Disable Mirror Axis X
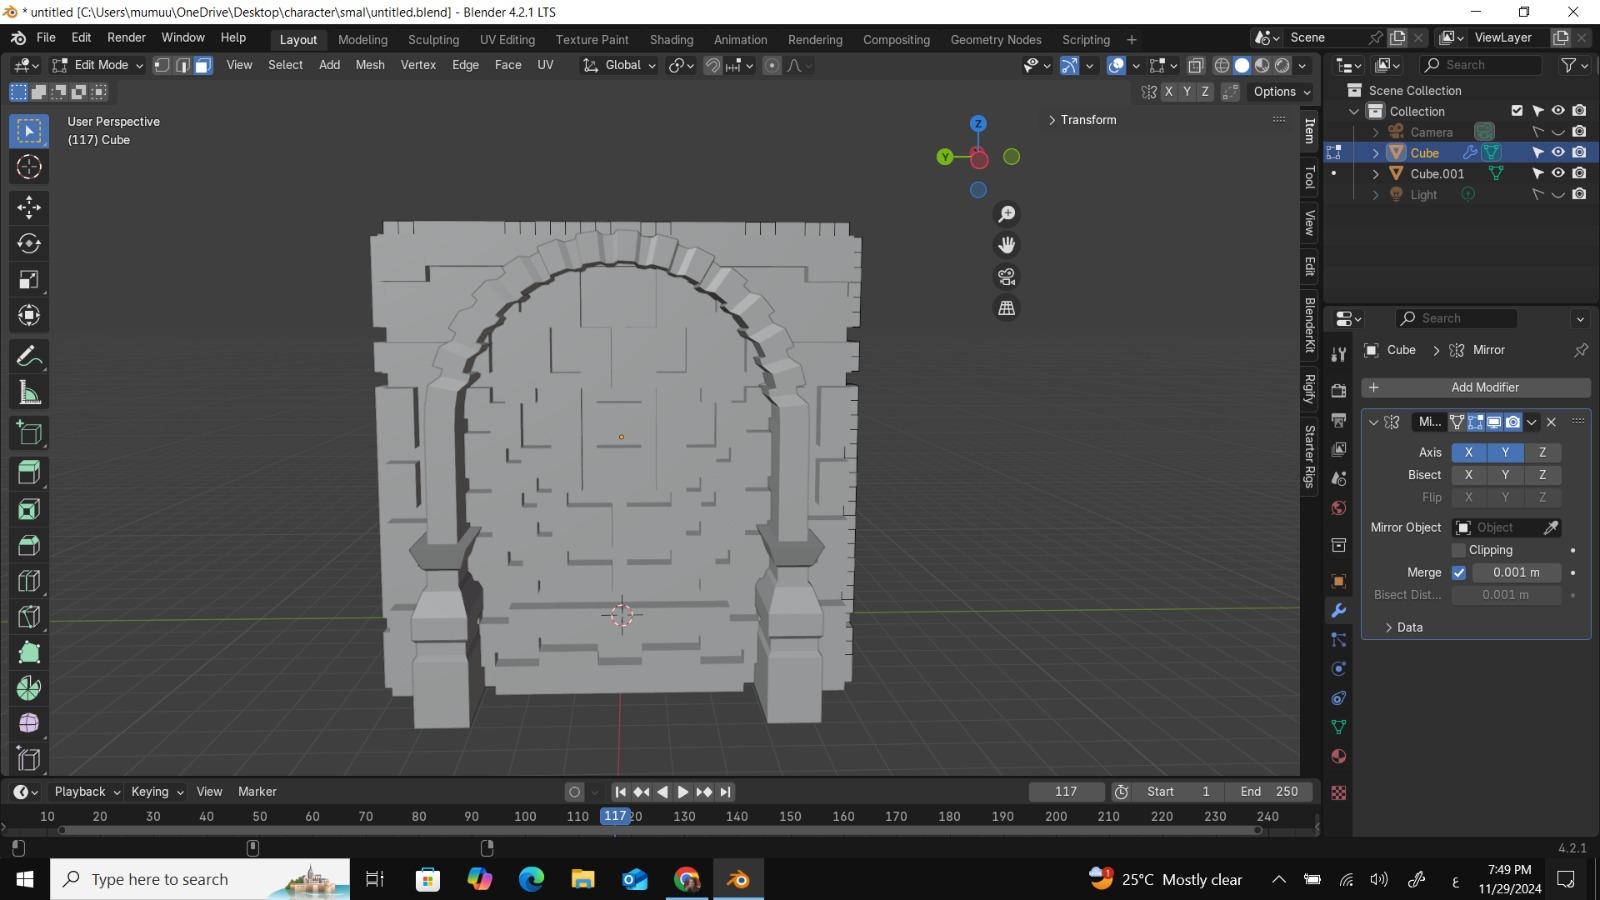 pos(1468,452)
